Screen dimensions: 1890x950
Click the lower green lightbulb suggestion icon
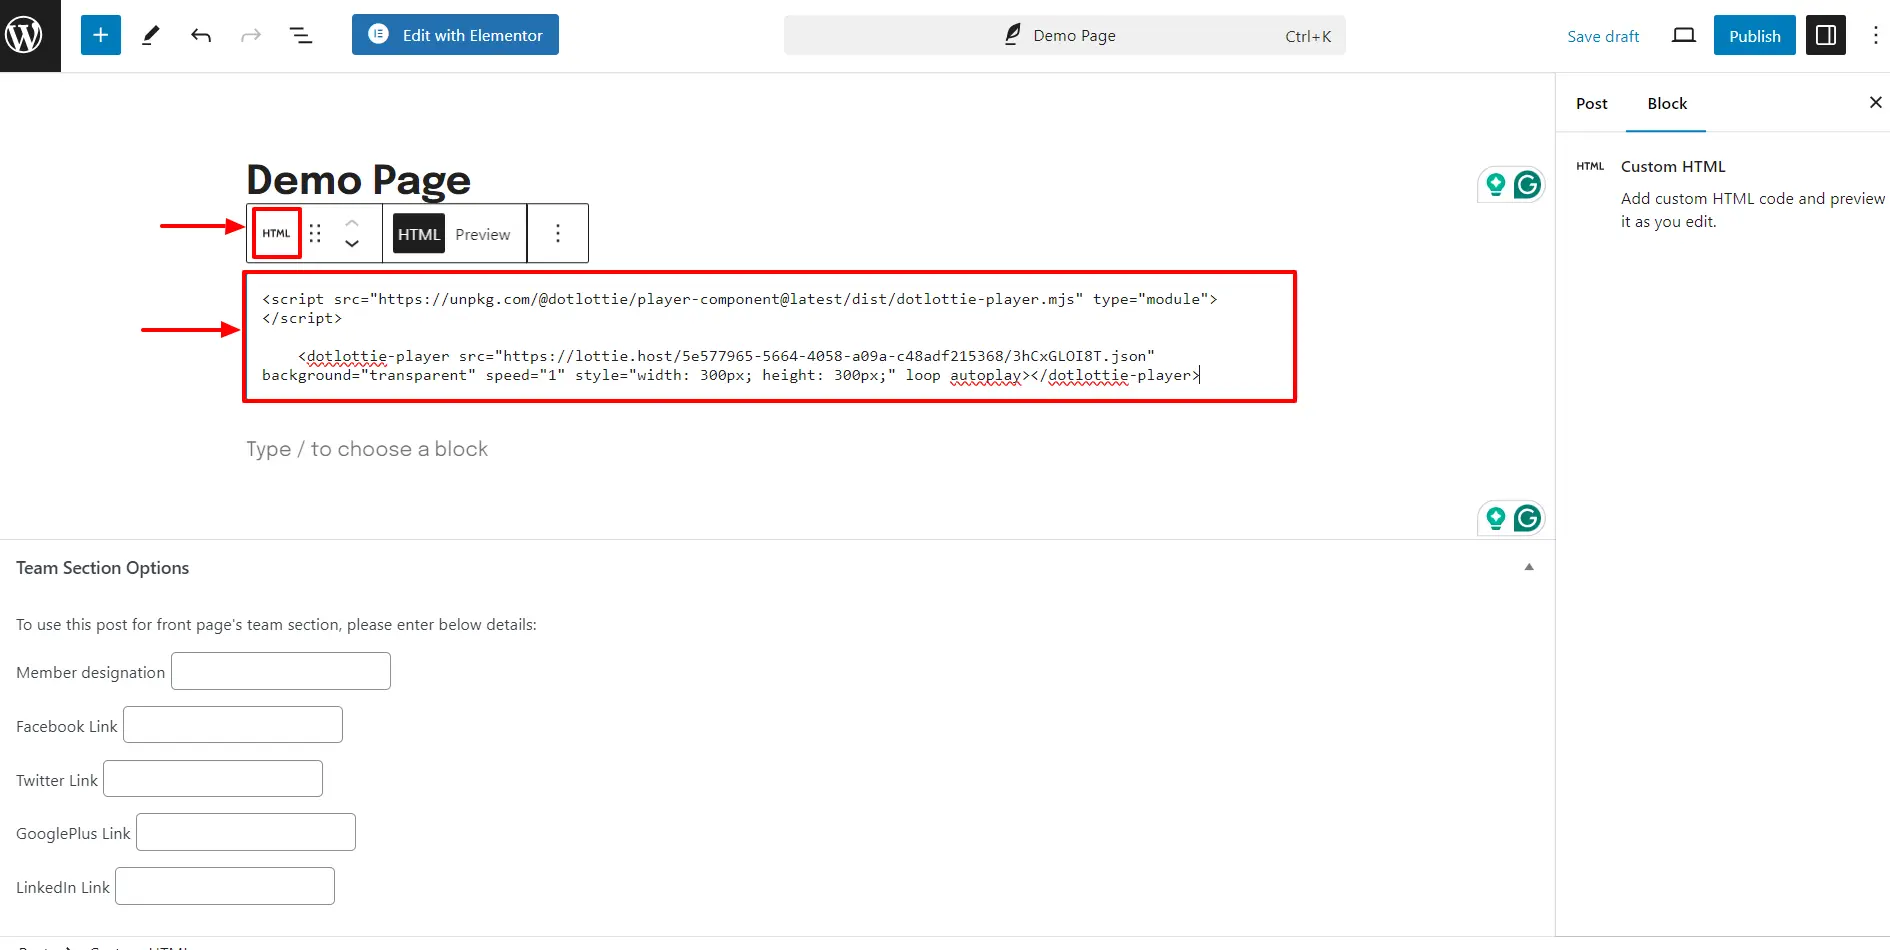pyautogui.click(x=1495, y=518)
